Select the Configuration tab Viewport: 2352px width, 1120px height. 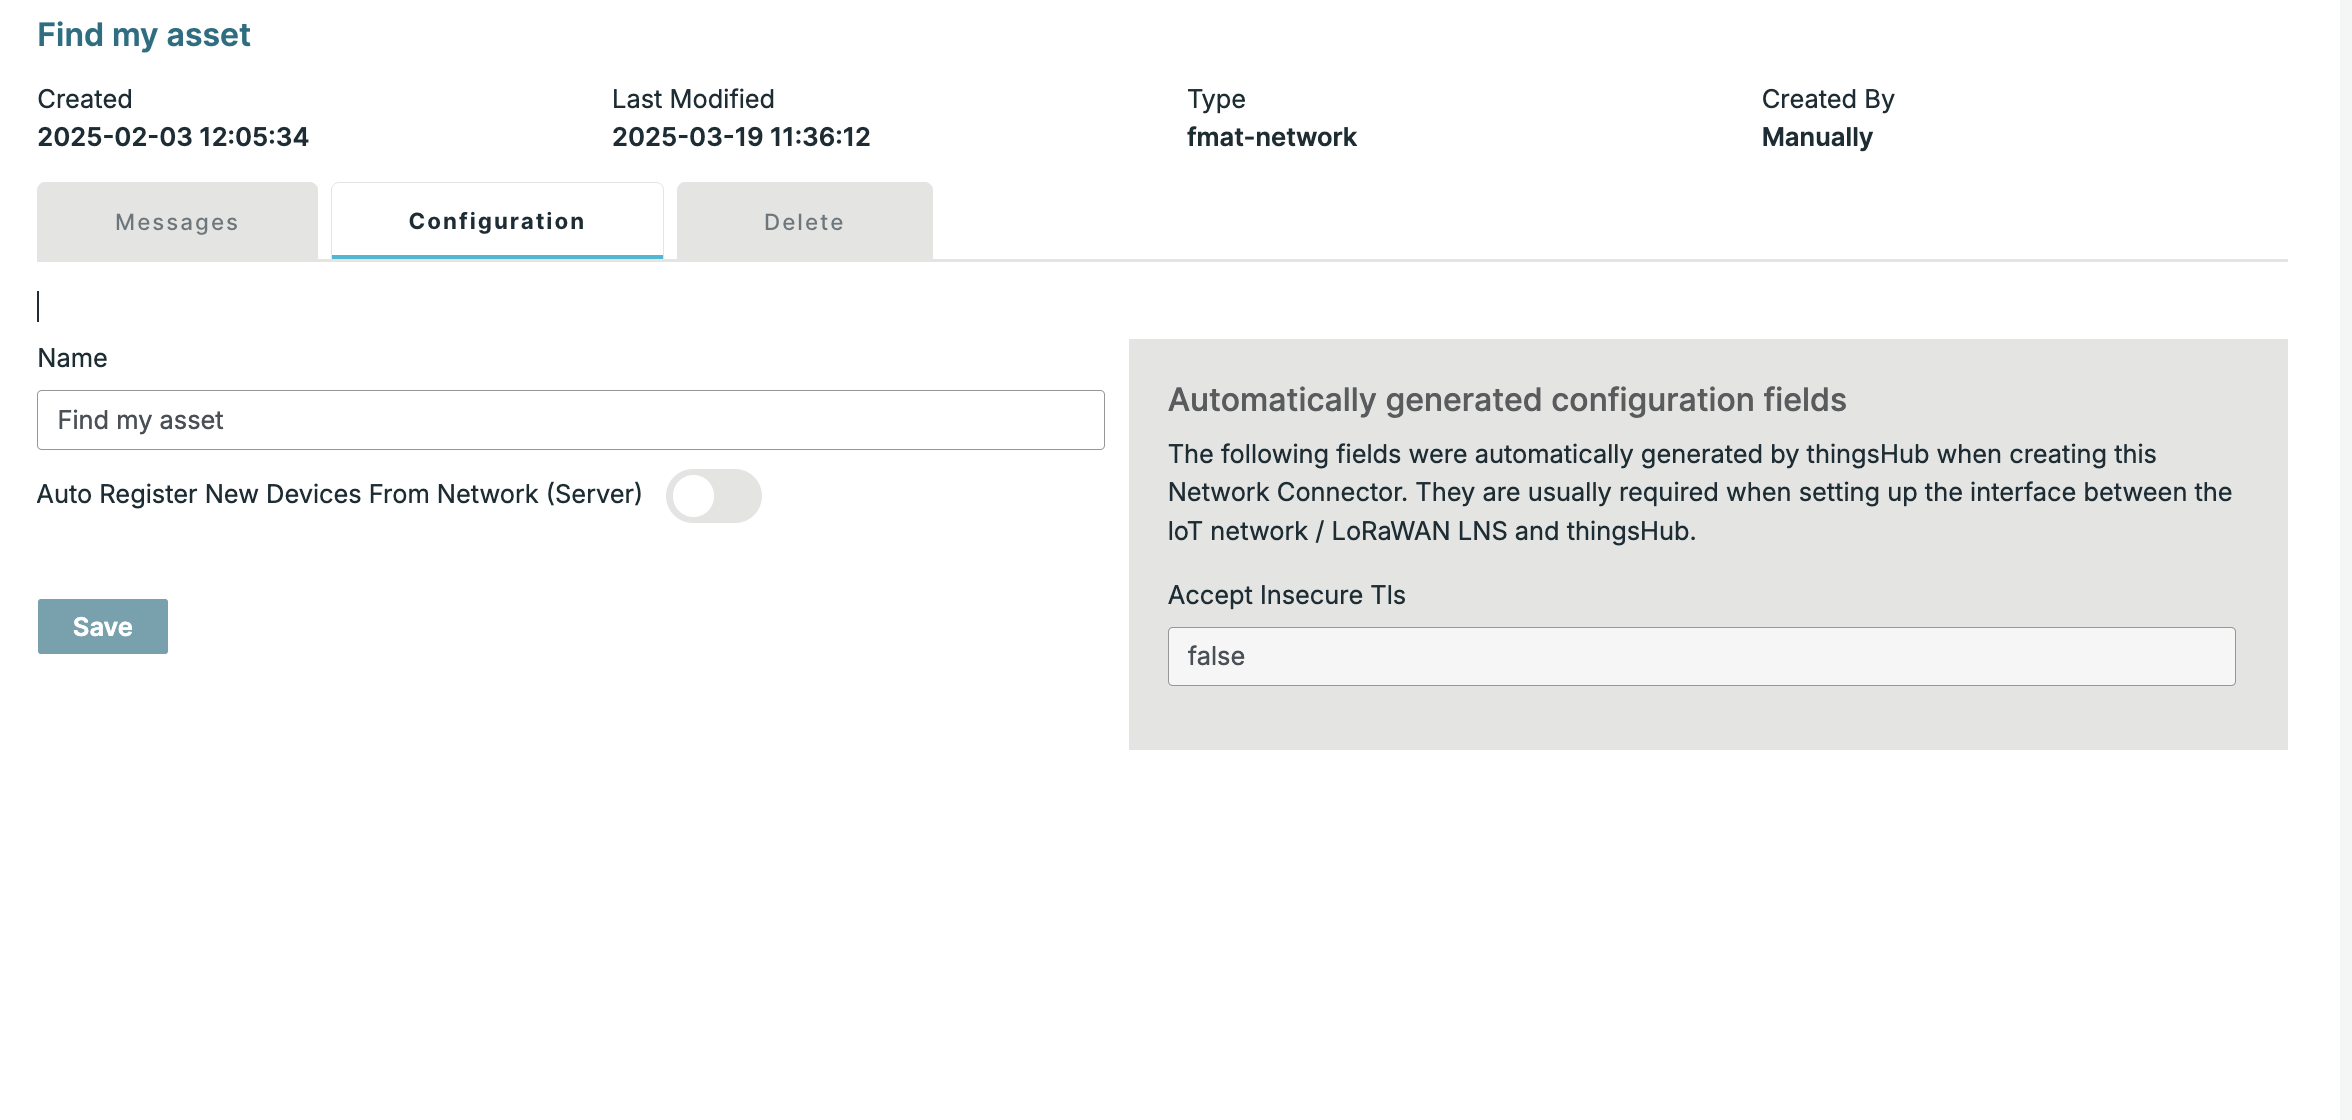[497, 221]
